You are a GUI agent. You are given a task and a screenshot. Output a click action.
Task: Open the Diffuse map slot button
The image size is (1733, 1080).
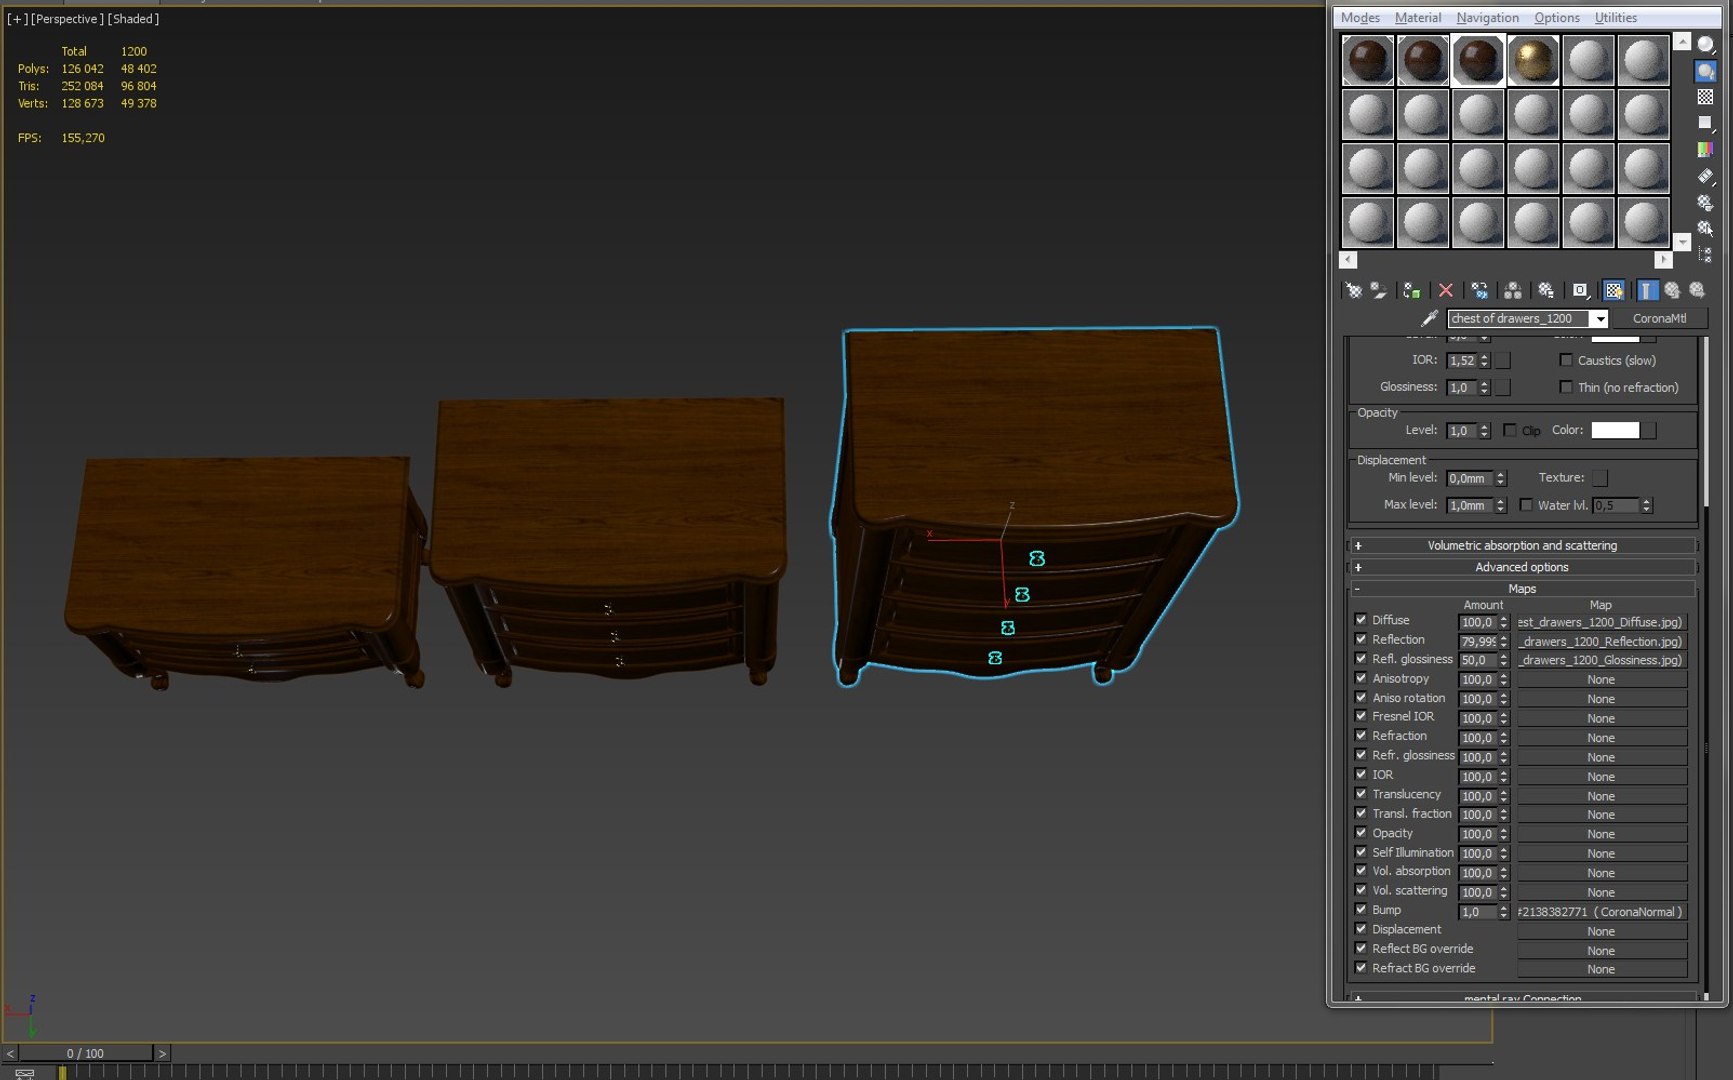[1601, 622]
